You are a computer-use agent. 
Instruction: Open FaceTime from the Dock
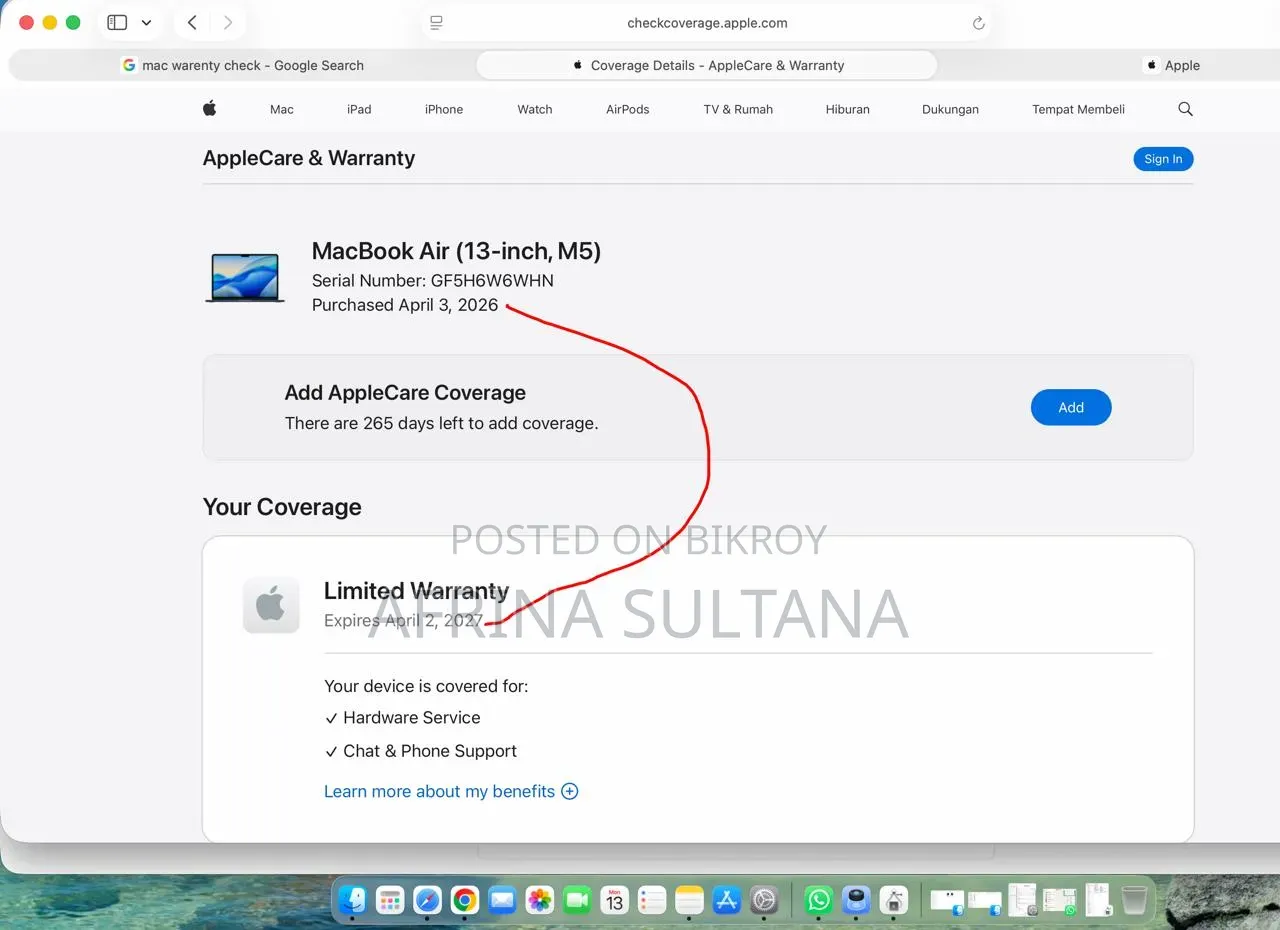577,900
